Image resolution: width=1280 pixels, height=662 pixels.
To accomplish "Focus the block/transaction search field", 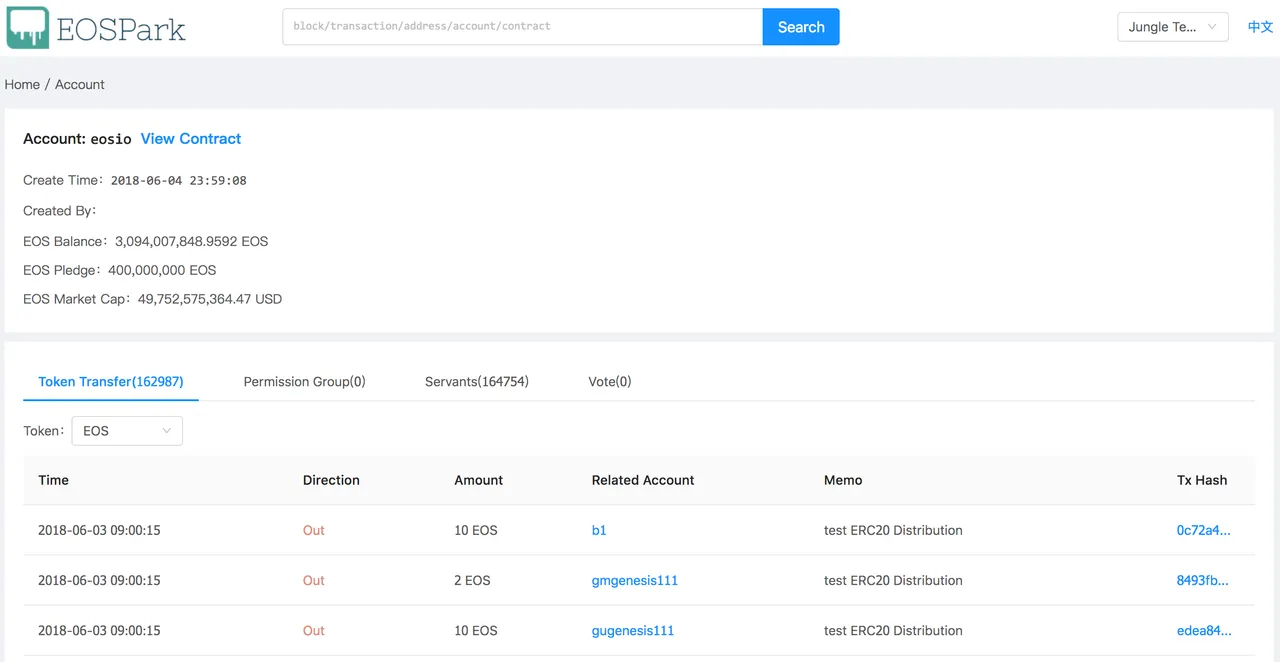I will pos(523,27).
